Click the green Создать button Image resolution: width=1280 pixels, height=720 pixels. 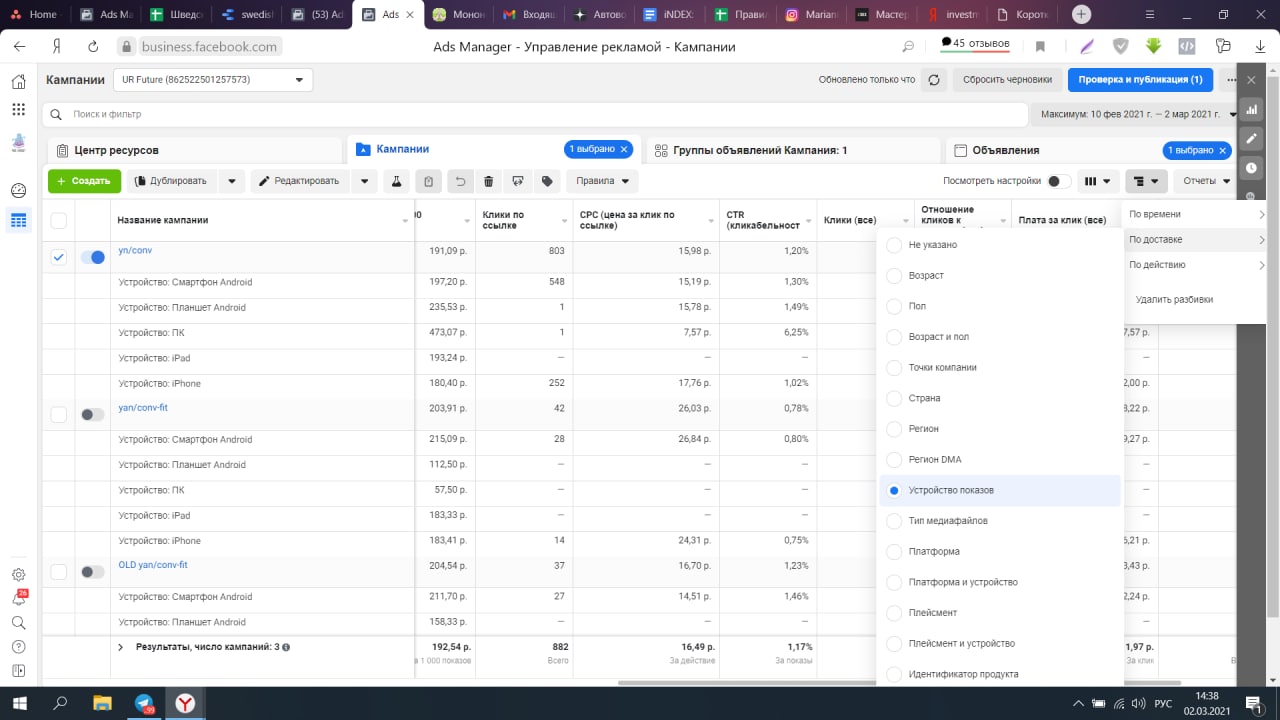pyautogui.click(x=84, y=181)
